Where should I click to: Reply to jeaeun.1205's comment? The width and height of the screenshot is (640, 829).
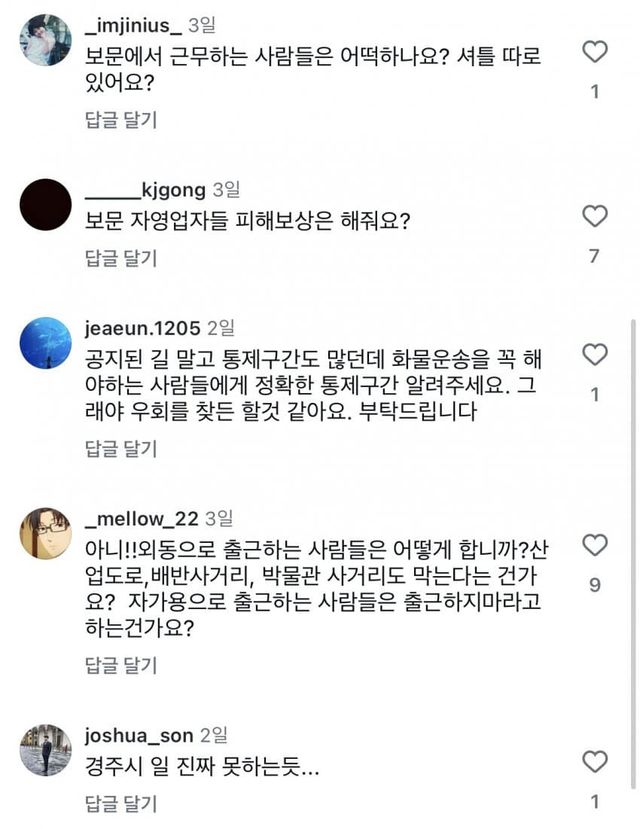(x=121, y=448)
